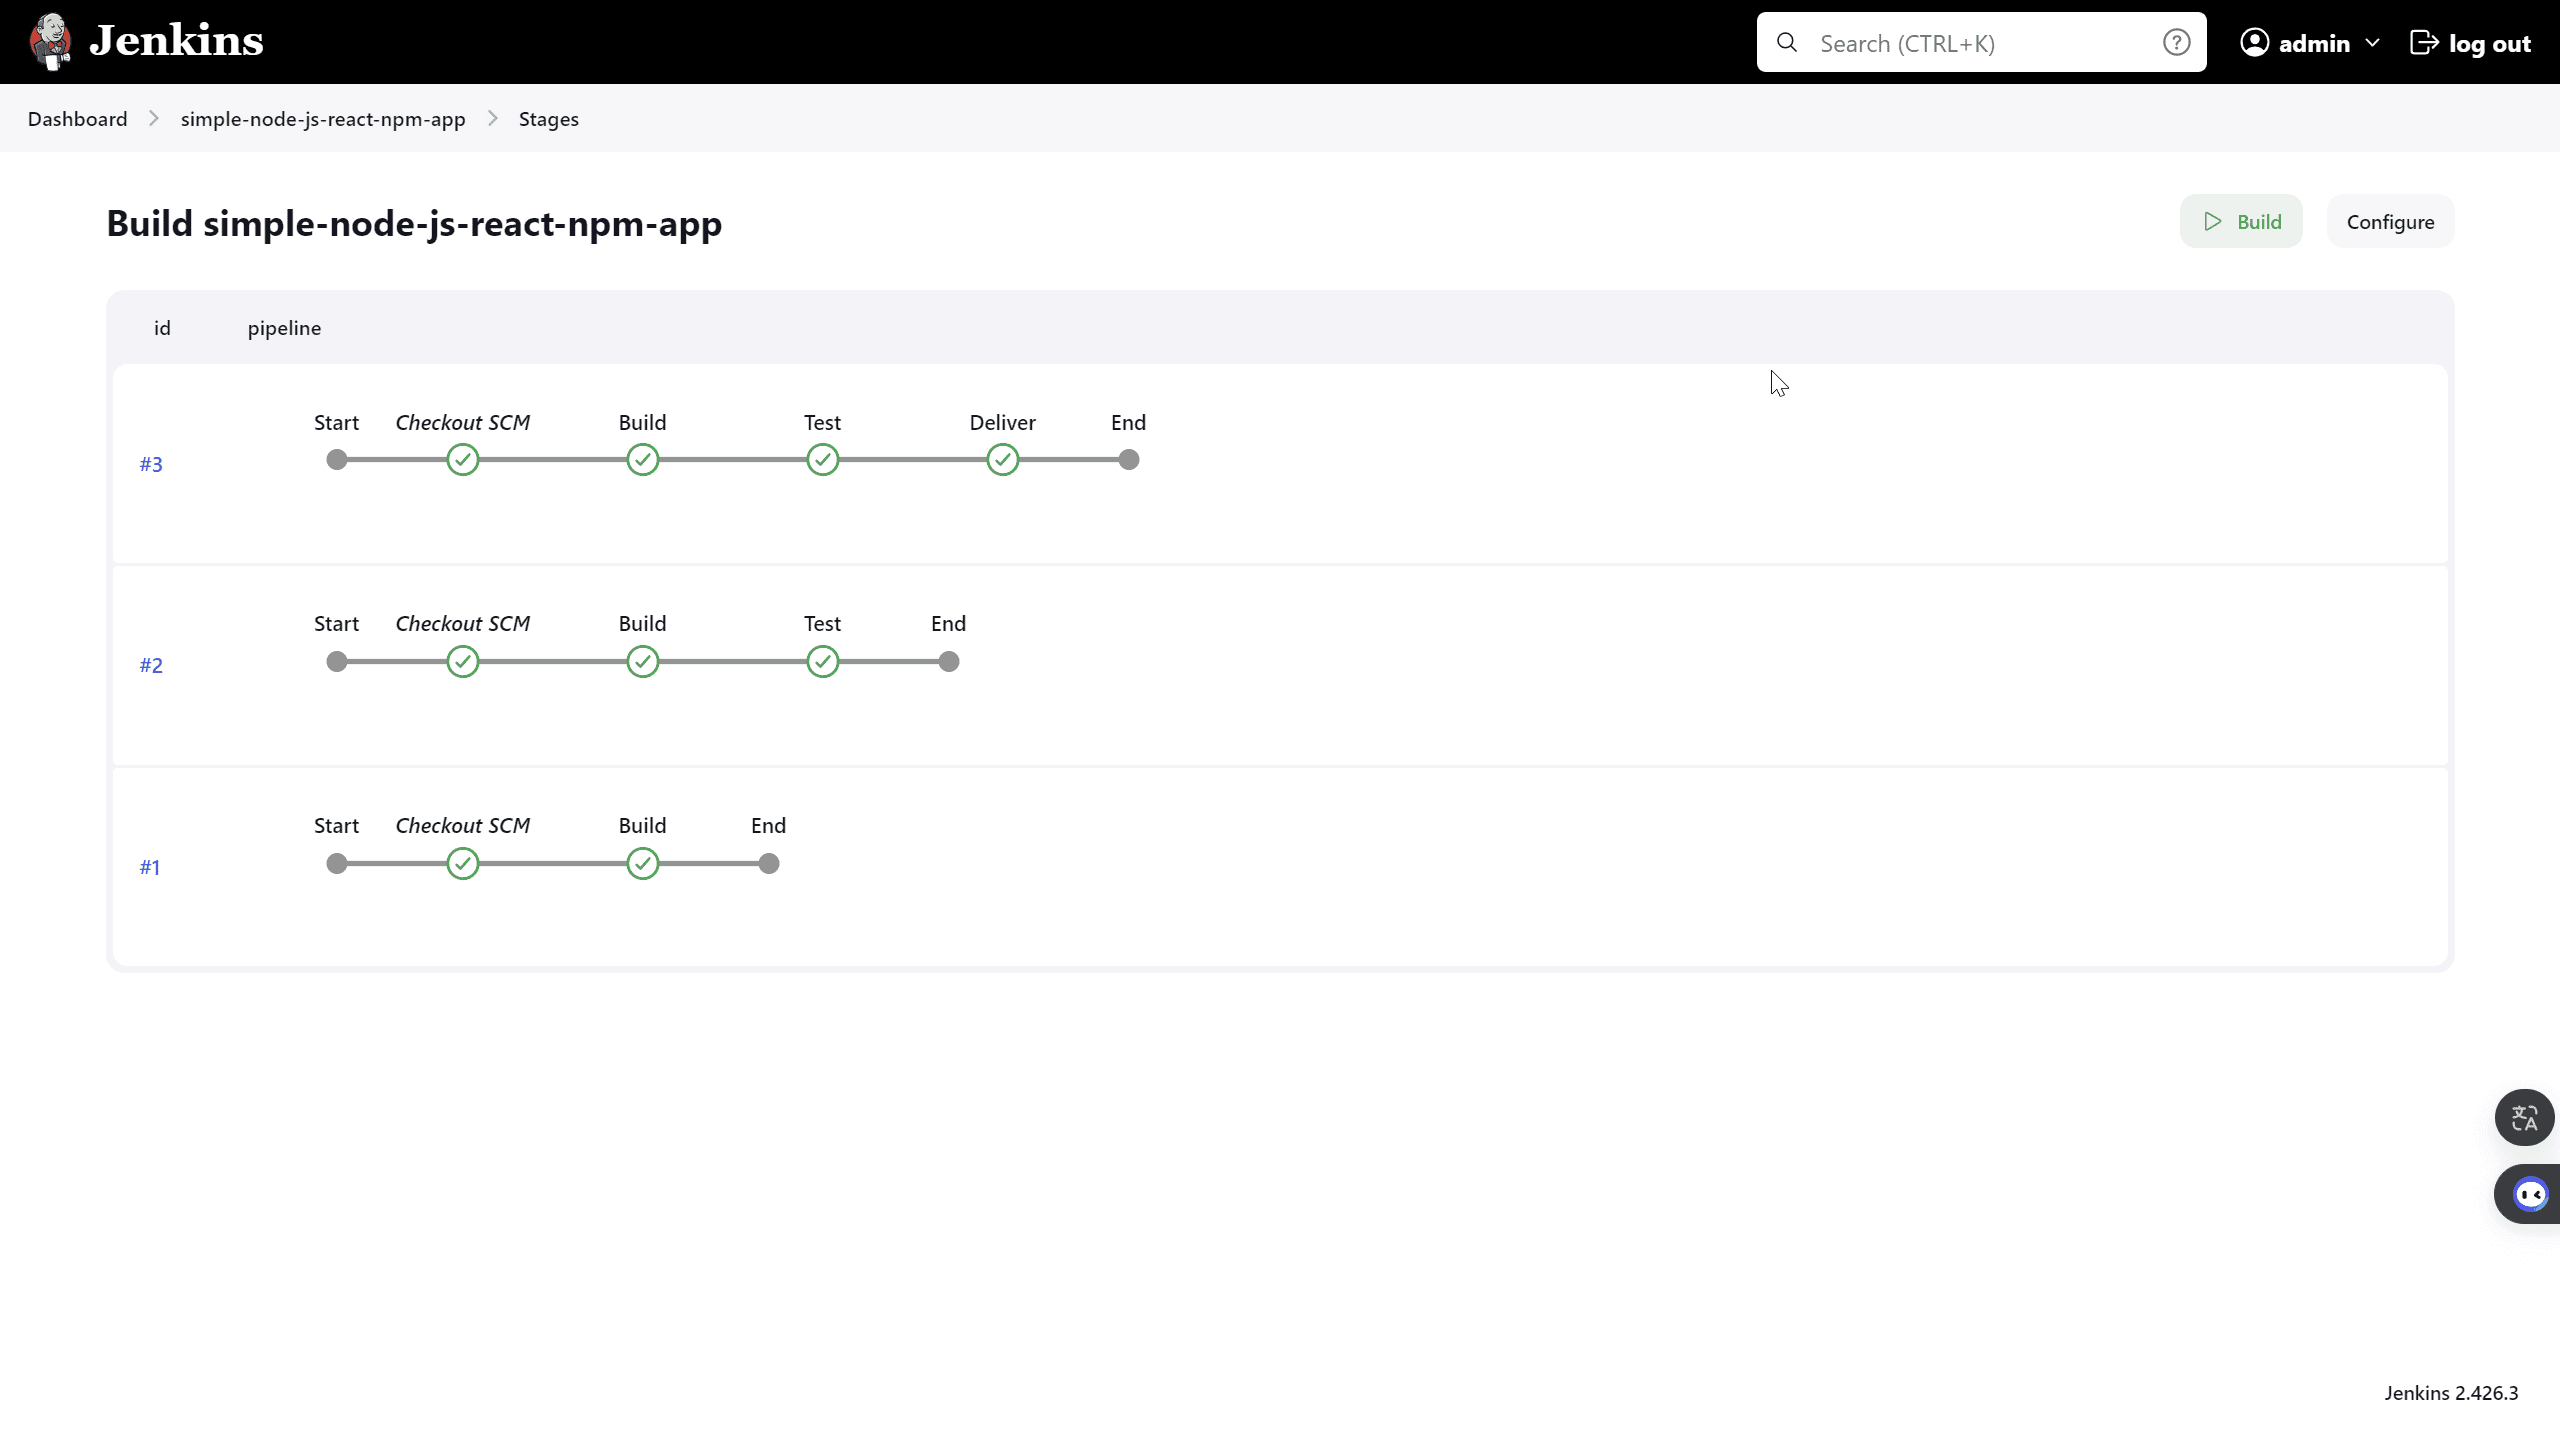The image size is (2560, 1440).
Task: Click the Checkout SCM checkmark in build #3
Action: (x=462, y=460)
